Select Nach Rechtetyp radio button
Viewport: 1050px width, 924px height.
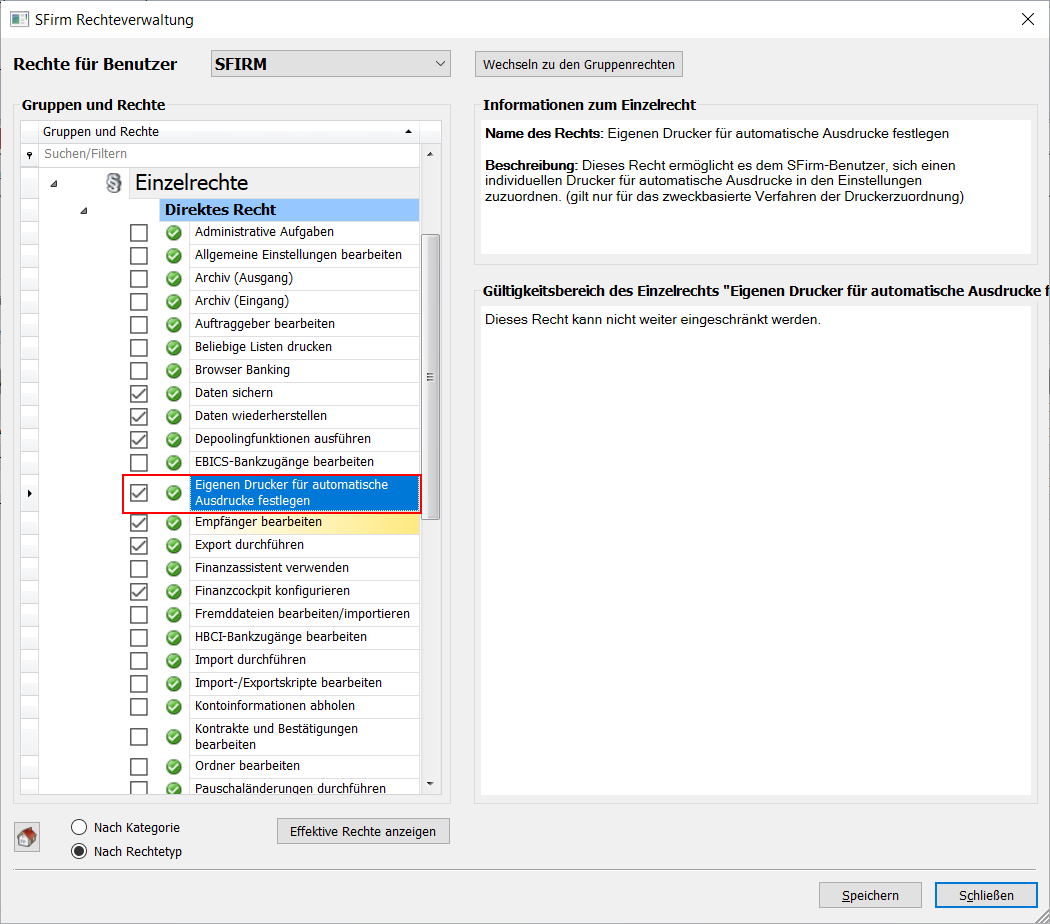click(x=79, y=851)
